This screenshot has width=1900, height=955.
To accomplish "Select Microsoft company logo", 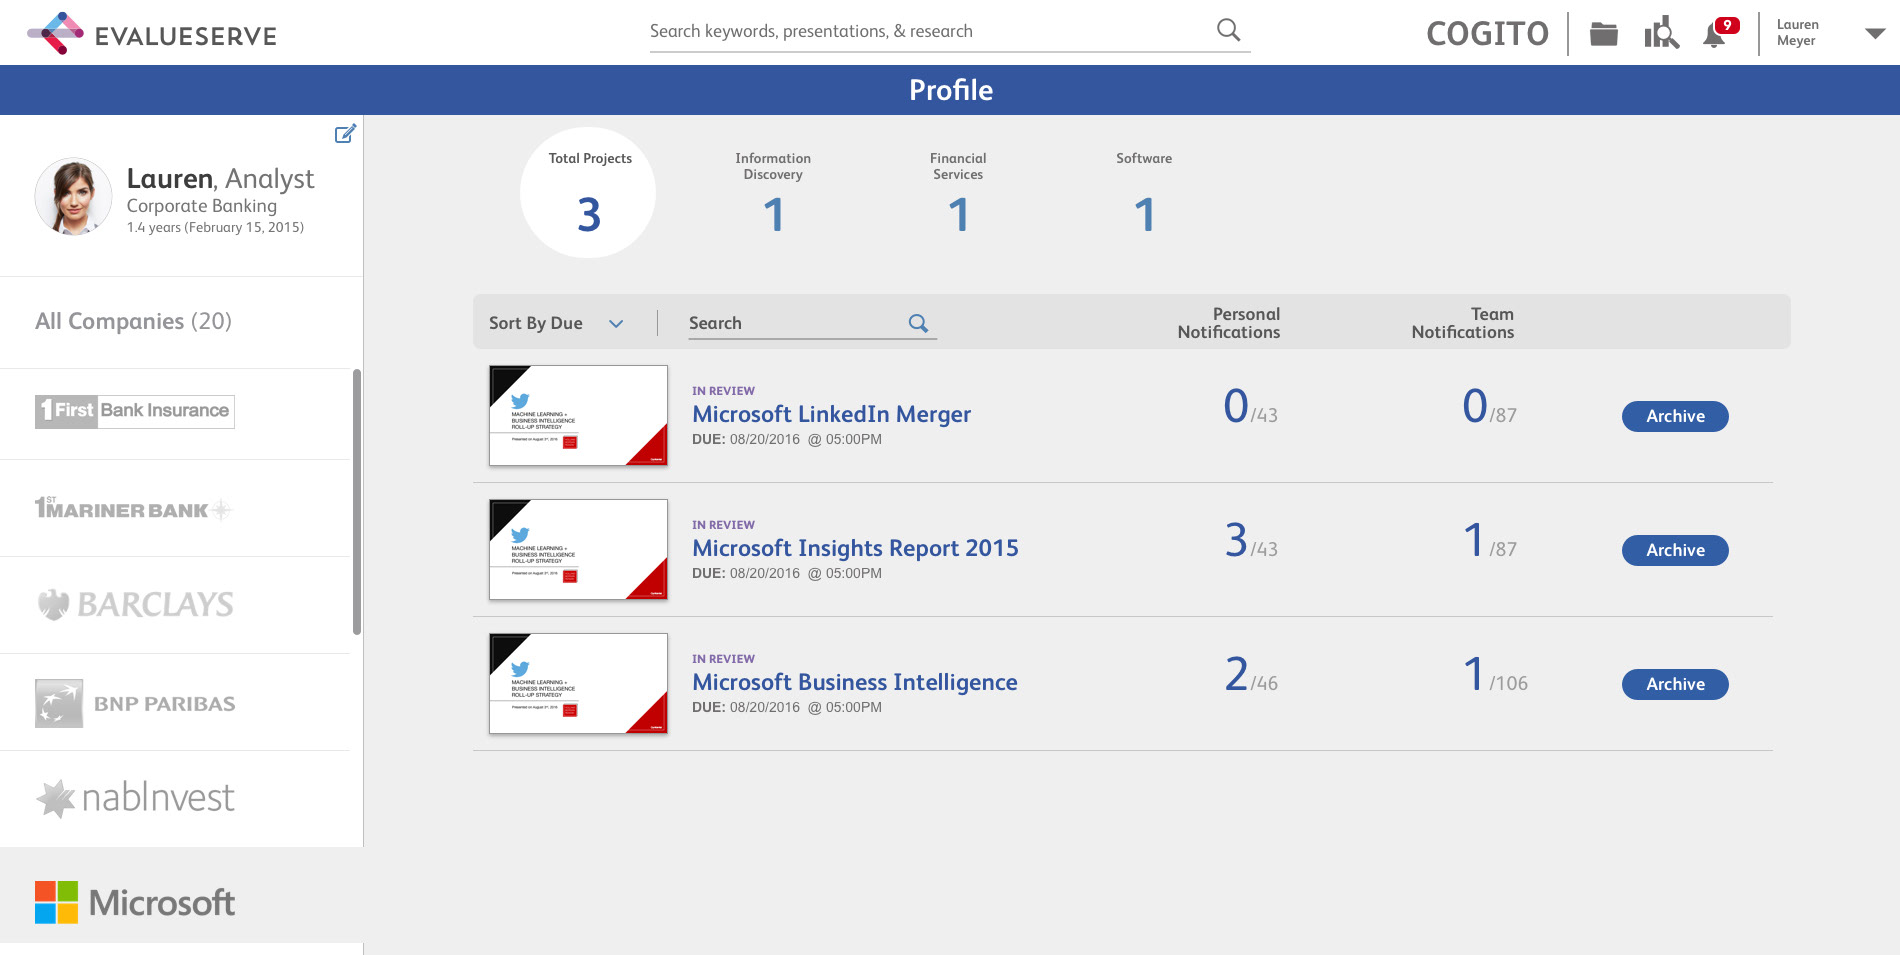I will (135, 902).
